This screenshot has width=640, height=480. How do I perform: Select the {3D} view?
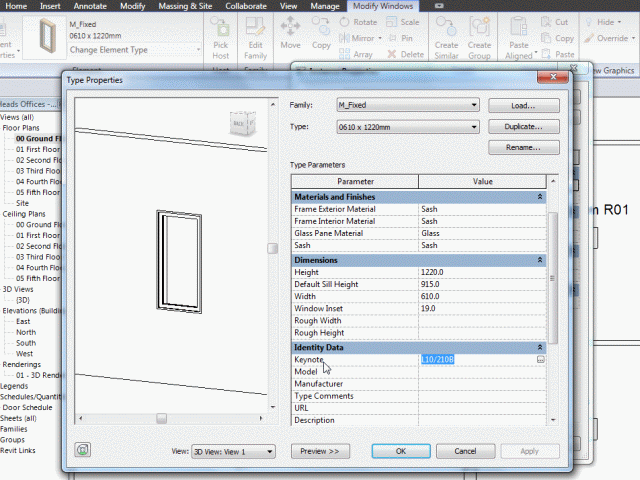coord(23,300)
